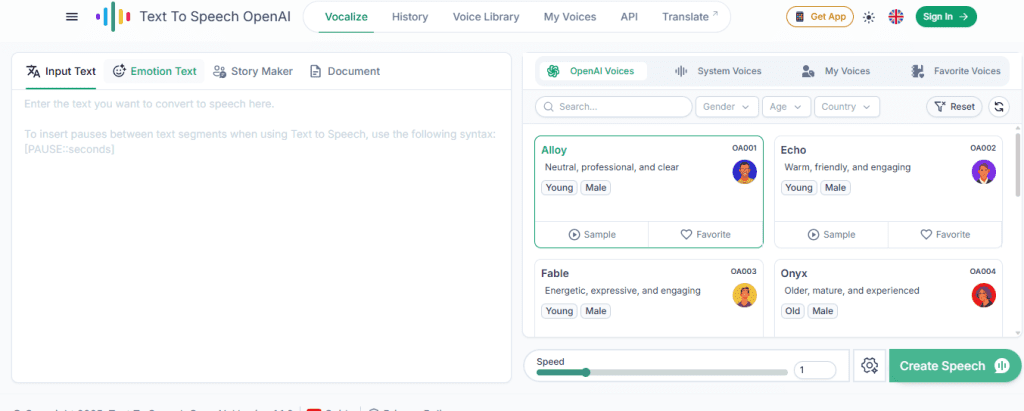This screenshot has height=411, width=1024.
Task: Play the Alloy voice Sample
Action: (592, 235)
